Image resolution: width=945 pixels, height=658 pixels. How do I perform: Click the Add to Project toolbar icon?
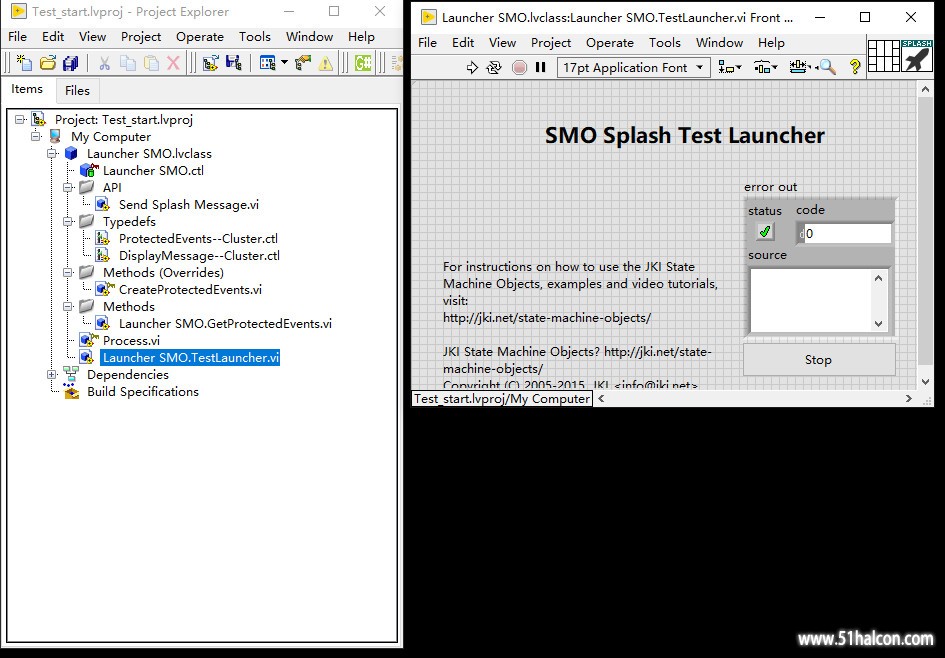(x=210, y=63)
